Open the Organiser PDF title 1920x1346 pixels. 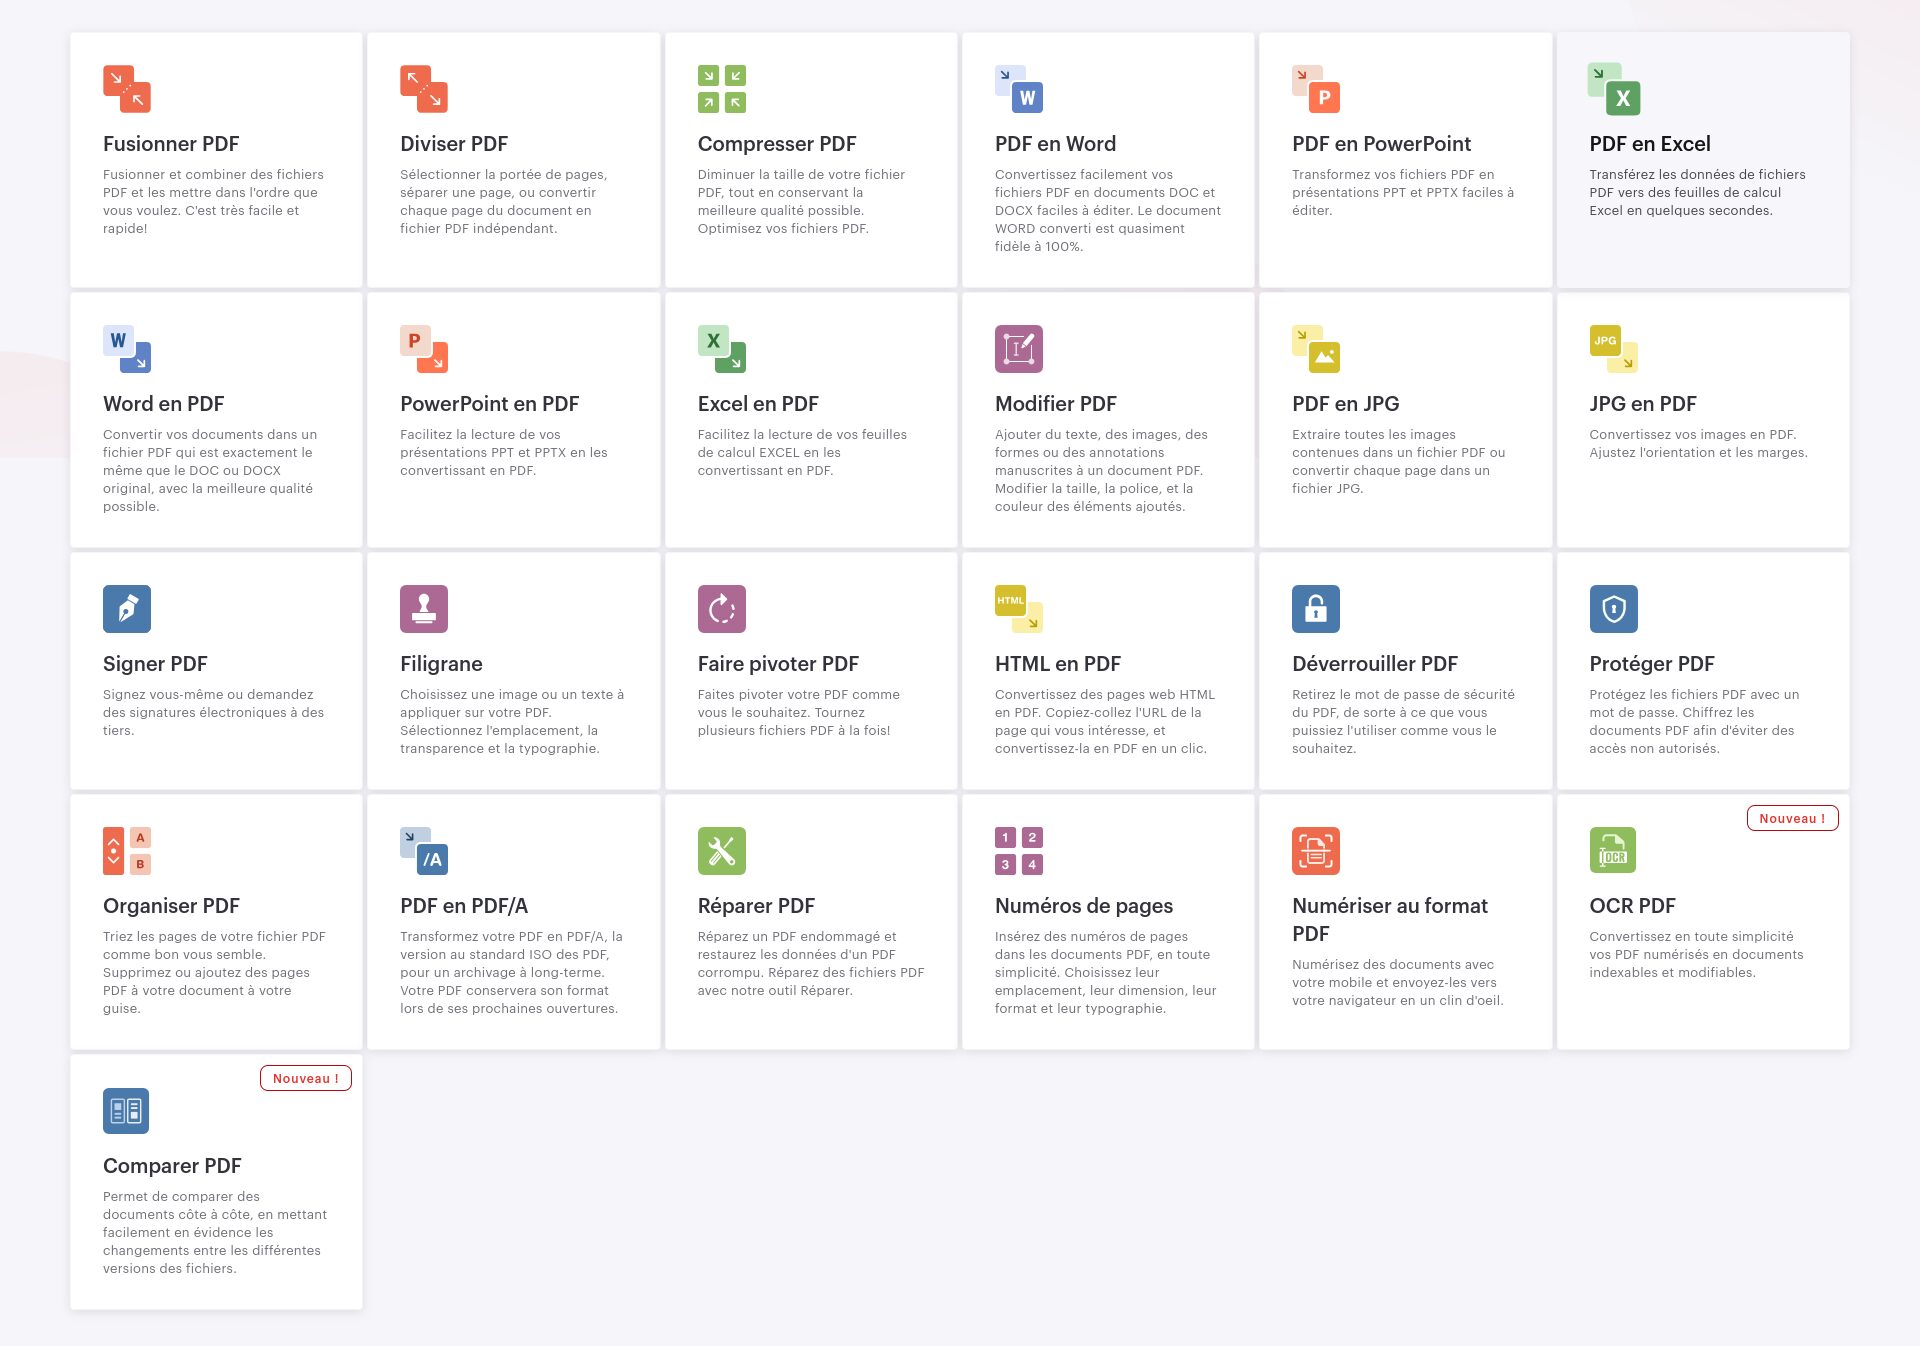(171, 906)
